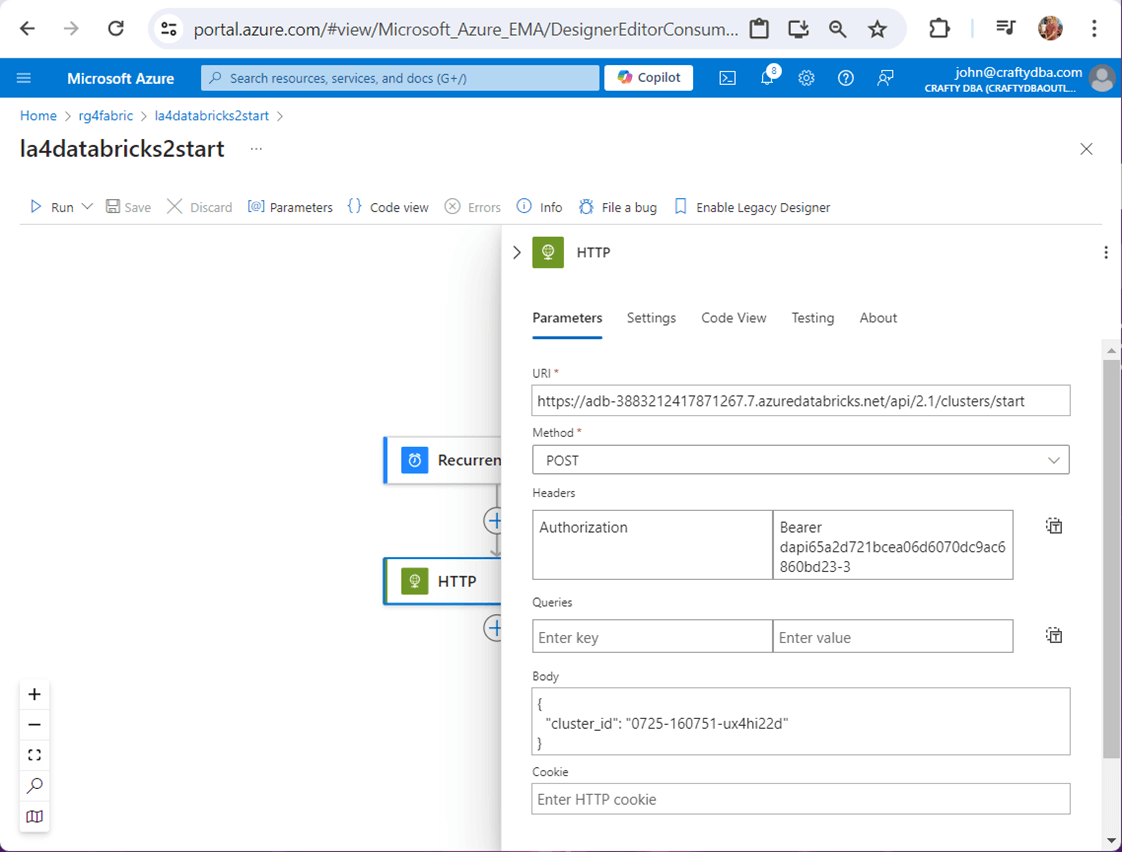Reload the Azure portal page

click(x=115, y=29)
